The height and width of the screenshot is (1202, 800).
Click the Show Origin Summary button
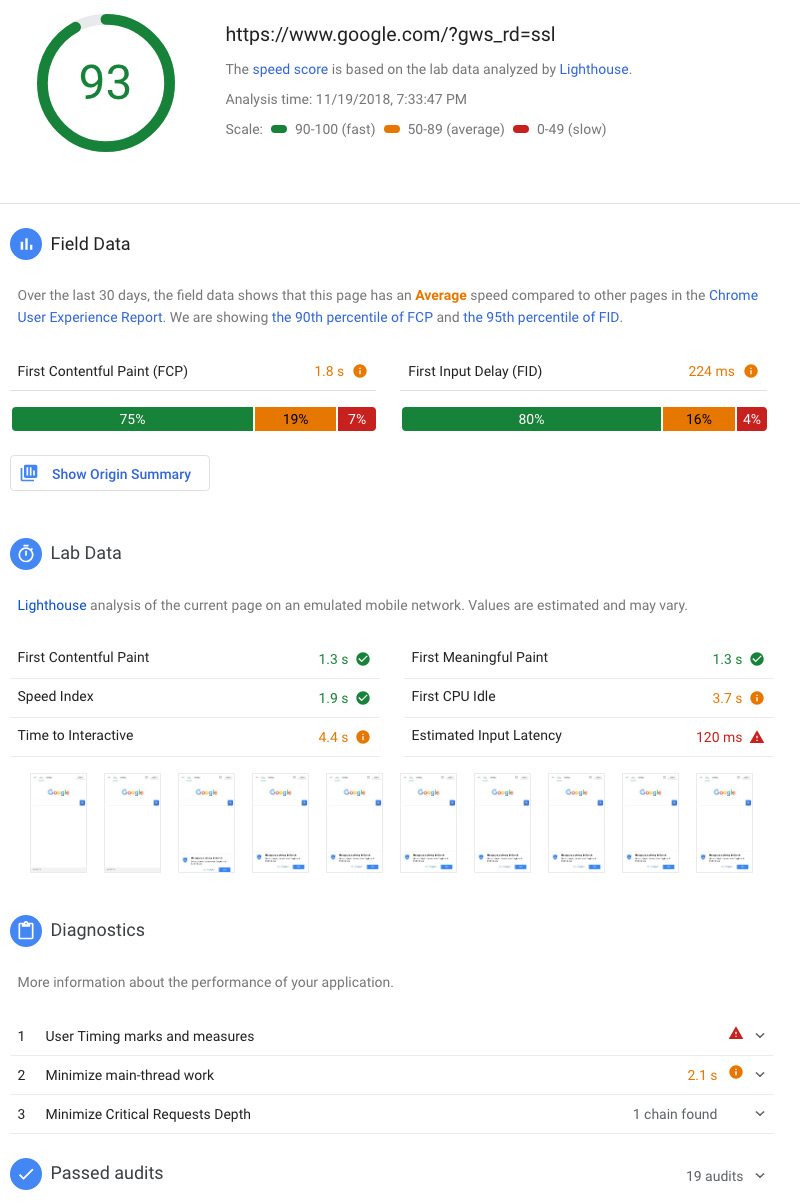coord(110,474)
